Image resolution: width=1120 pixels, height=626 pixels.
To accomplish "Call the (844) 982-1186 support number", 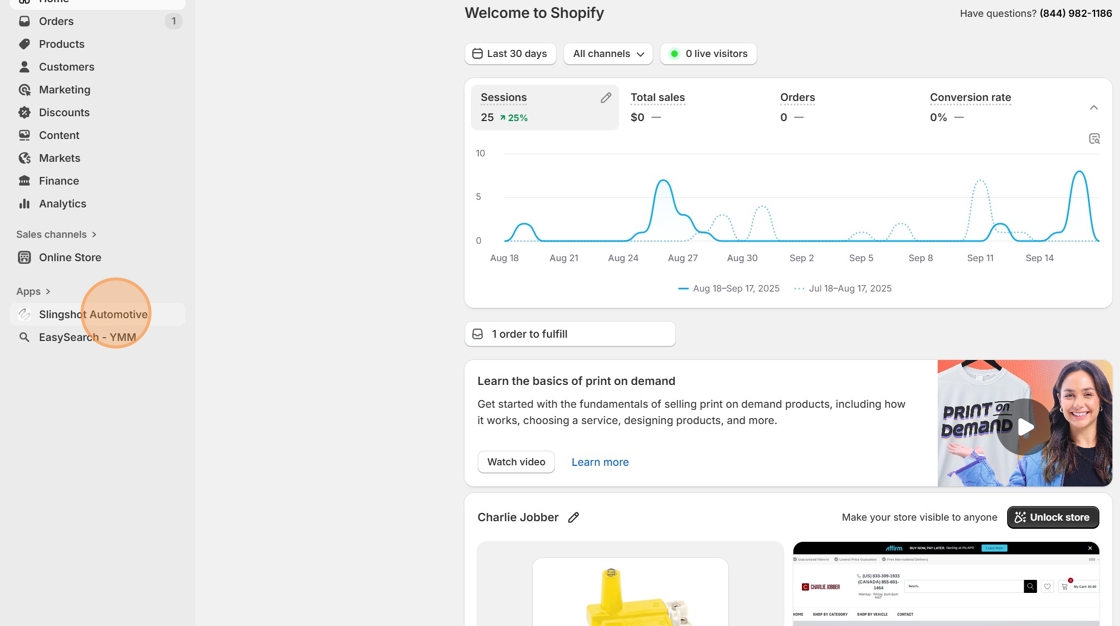I will tap(1076, 14).
